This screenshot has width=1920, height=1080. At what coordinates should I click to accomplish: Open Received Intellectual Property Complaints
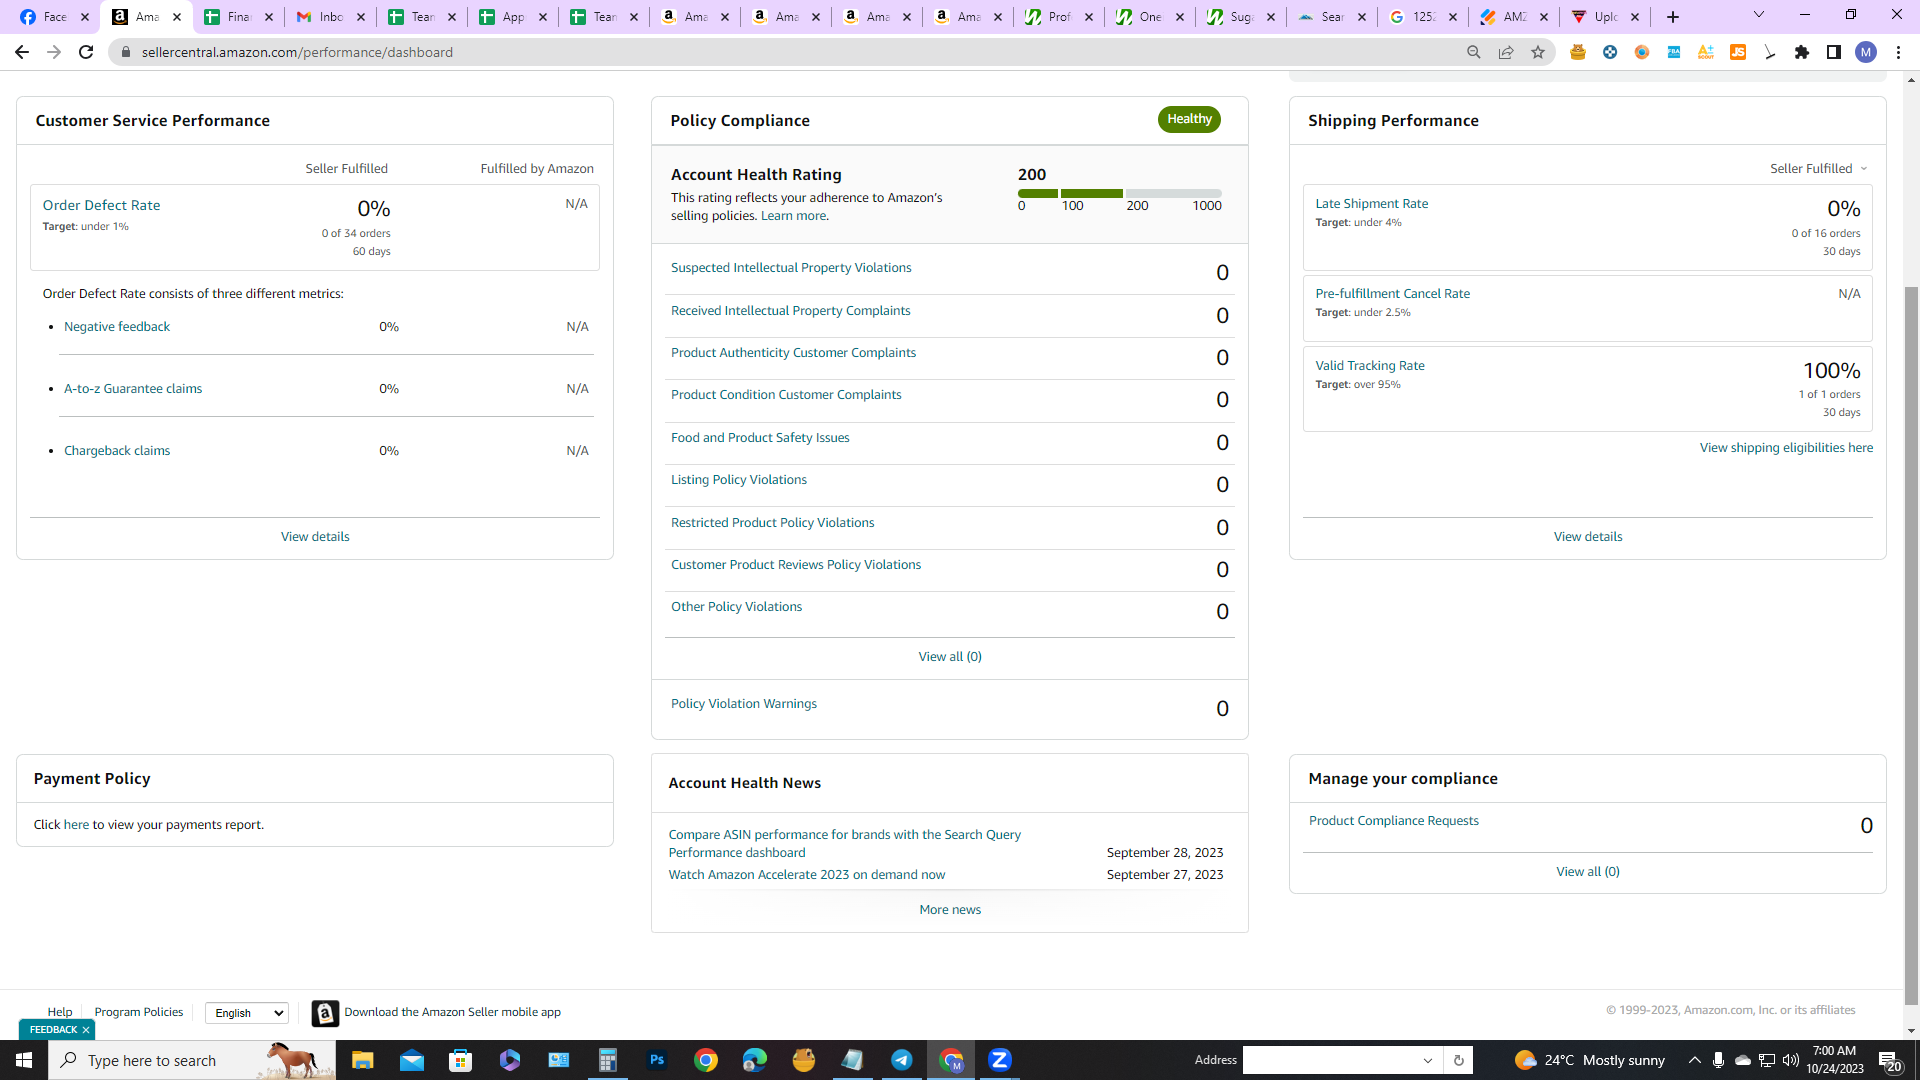[x=791, y=311]
